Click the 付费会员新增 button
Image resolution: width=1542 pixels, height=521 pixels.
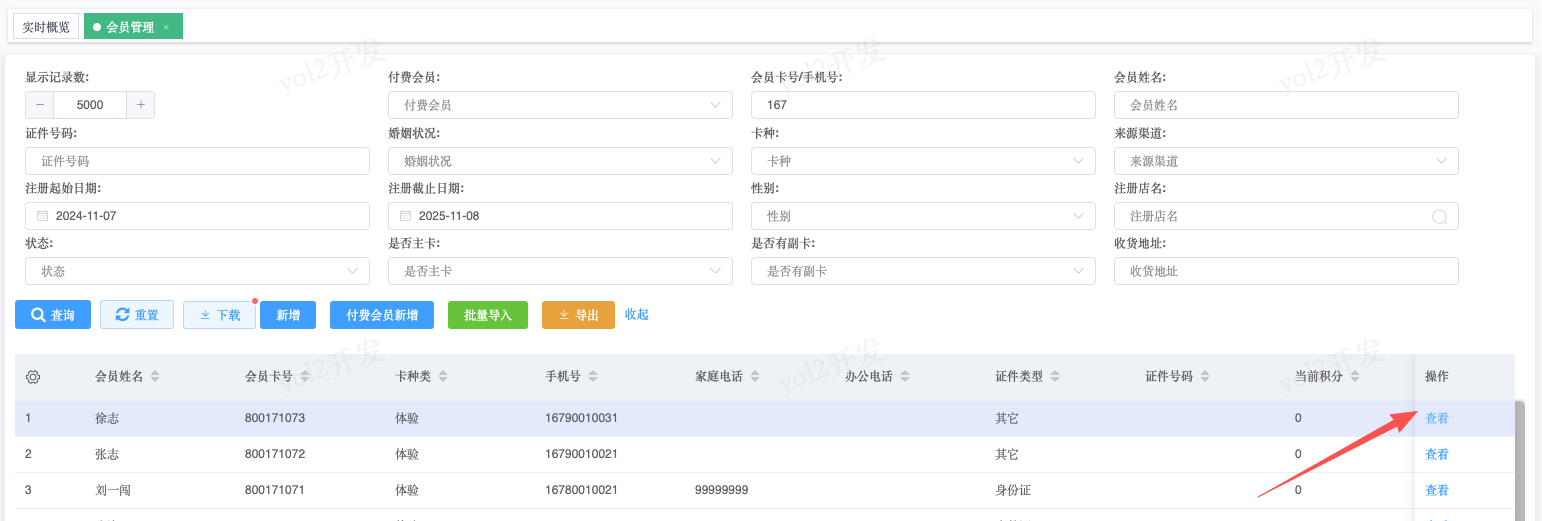(x=382, y=315)
